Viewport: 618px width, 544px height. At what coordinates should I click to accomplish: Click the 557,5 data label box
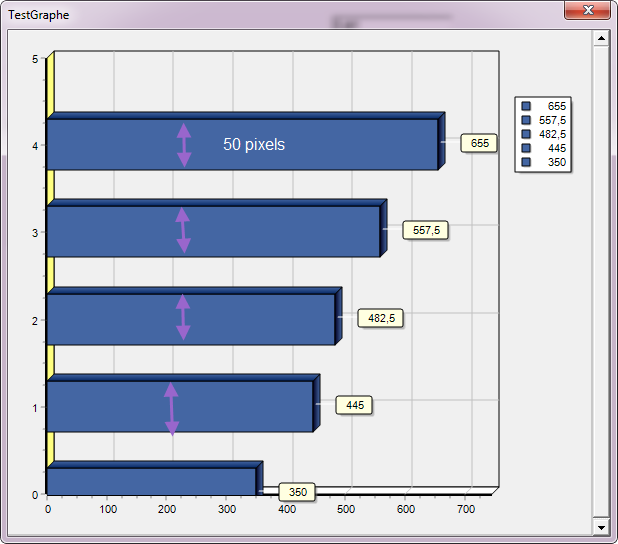point(425,230)
